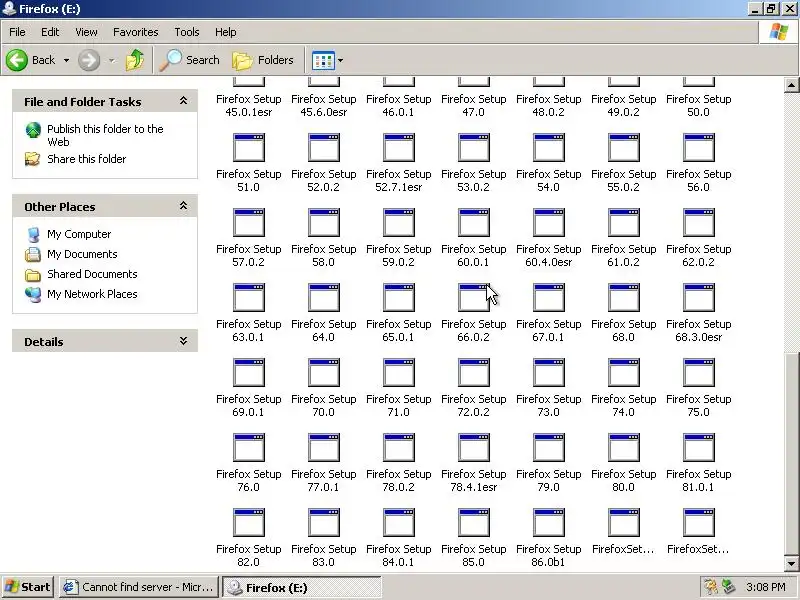Select the Firefox Setup 52.7.1esr file icon

[x=398, y=147]
